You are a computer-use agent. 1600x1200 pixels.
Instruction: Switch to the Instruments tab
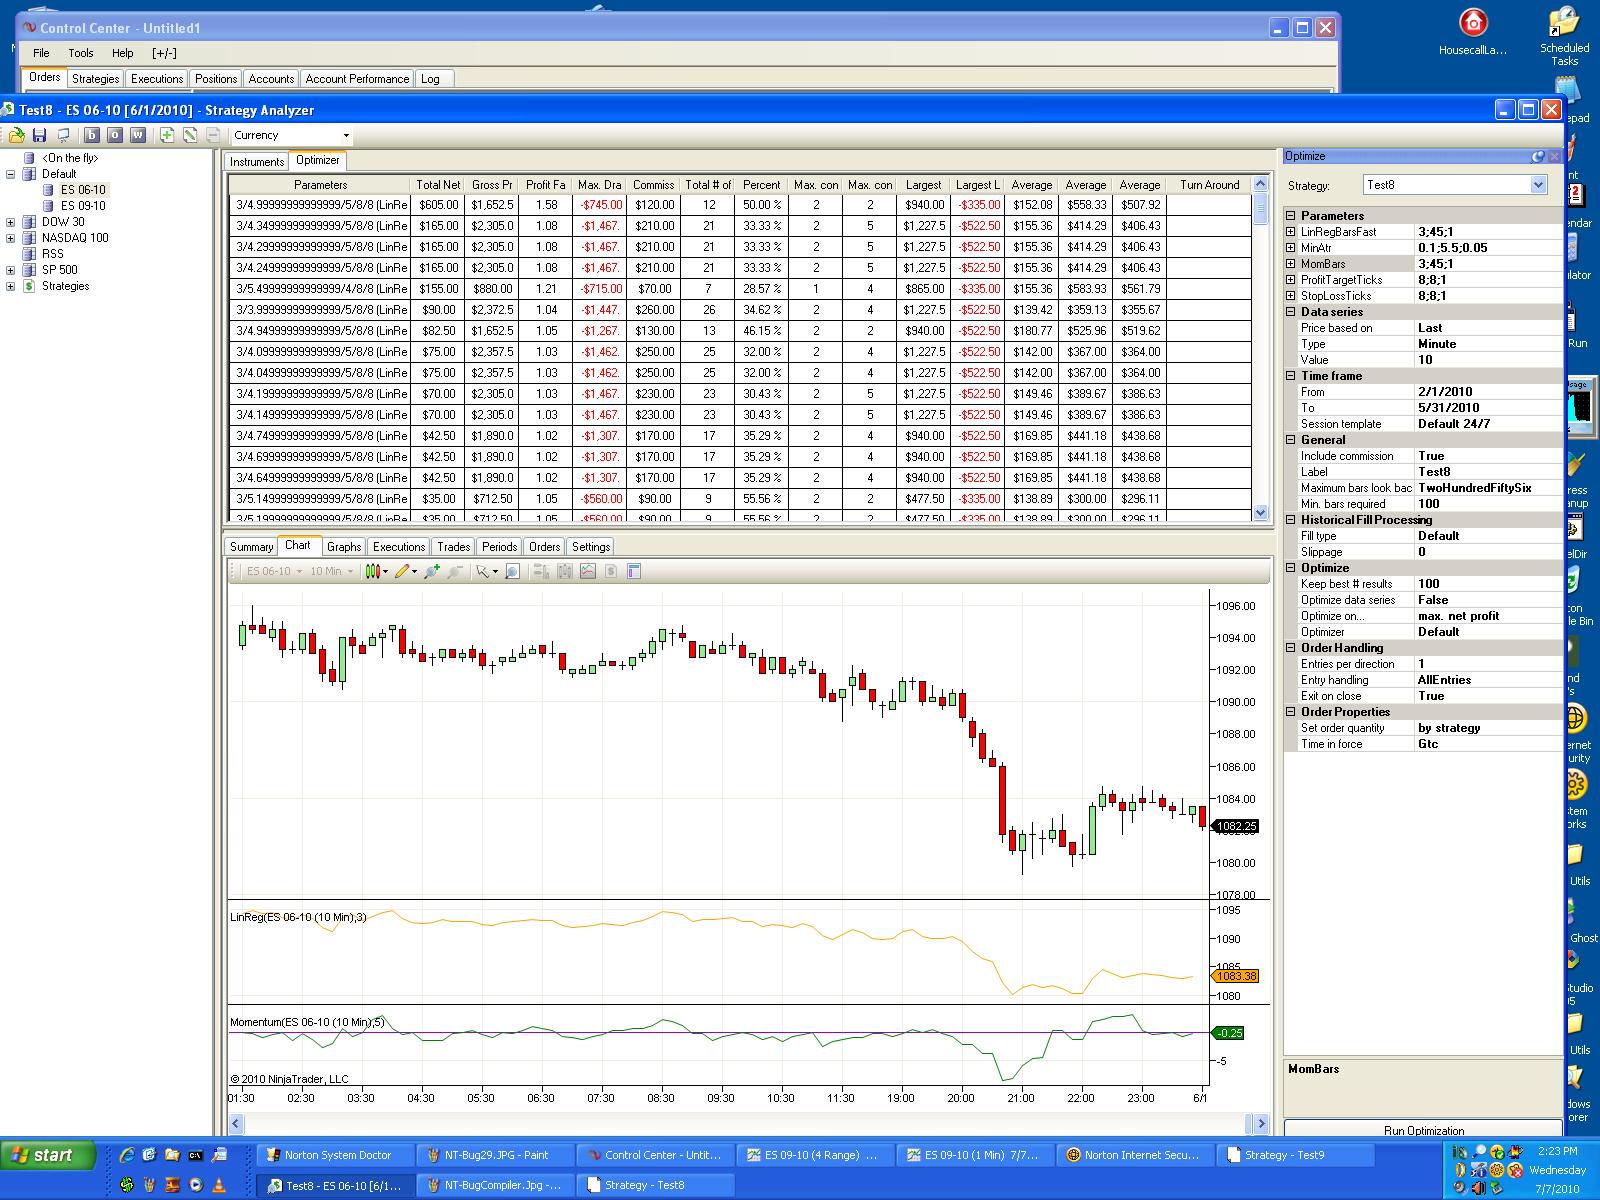pos(257,161)
